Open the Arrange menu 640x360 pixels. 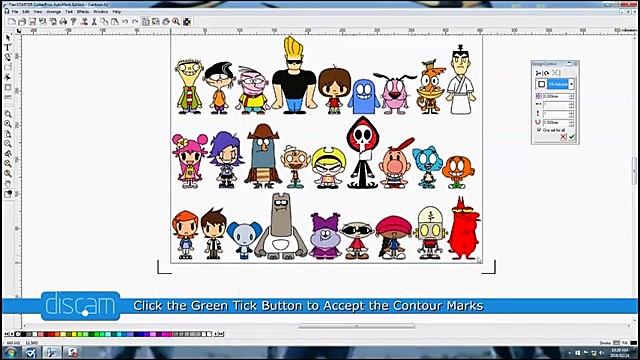pyautogui.click(x=53, y=12)
